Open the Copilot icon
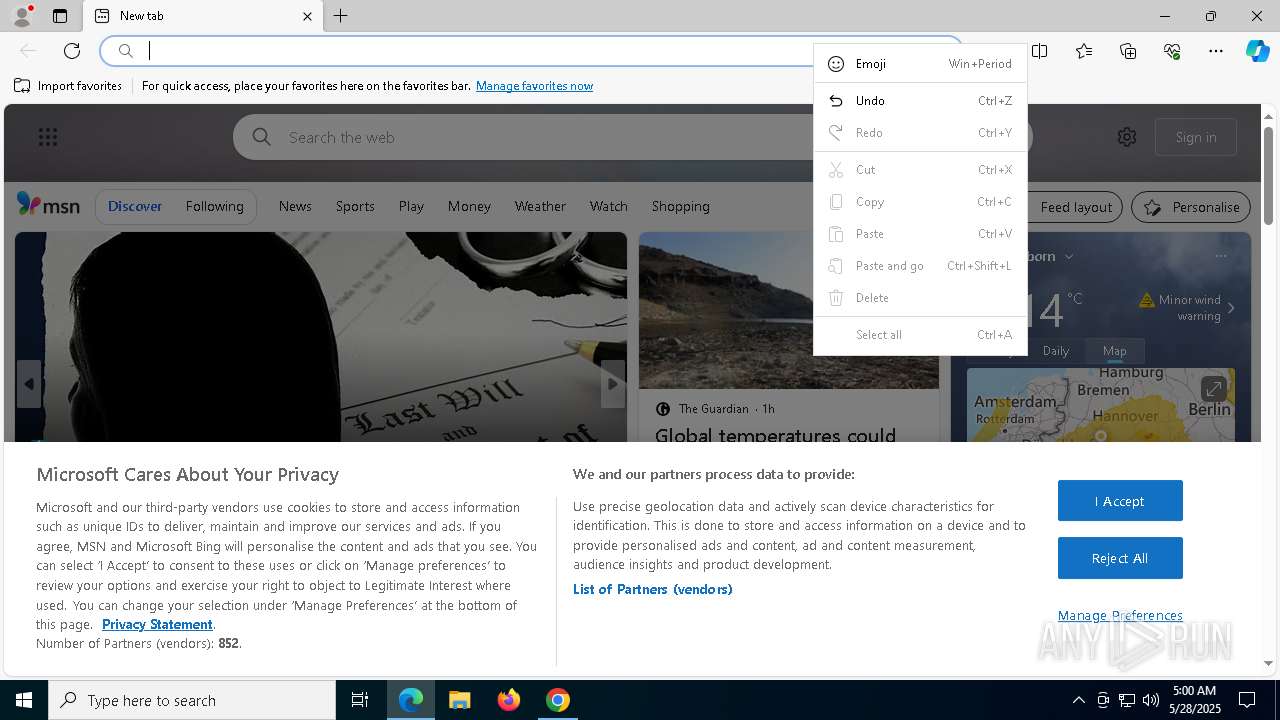Viewport: 1280px width, 720px height. click(1257, 51)
